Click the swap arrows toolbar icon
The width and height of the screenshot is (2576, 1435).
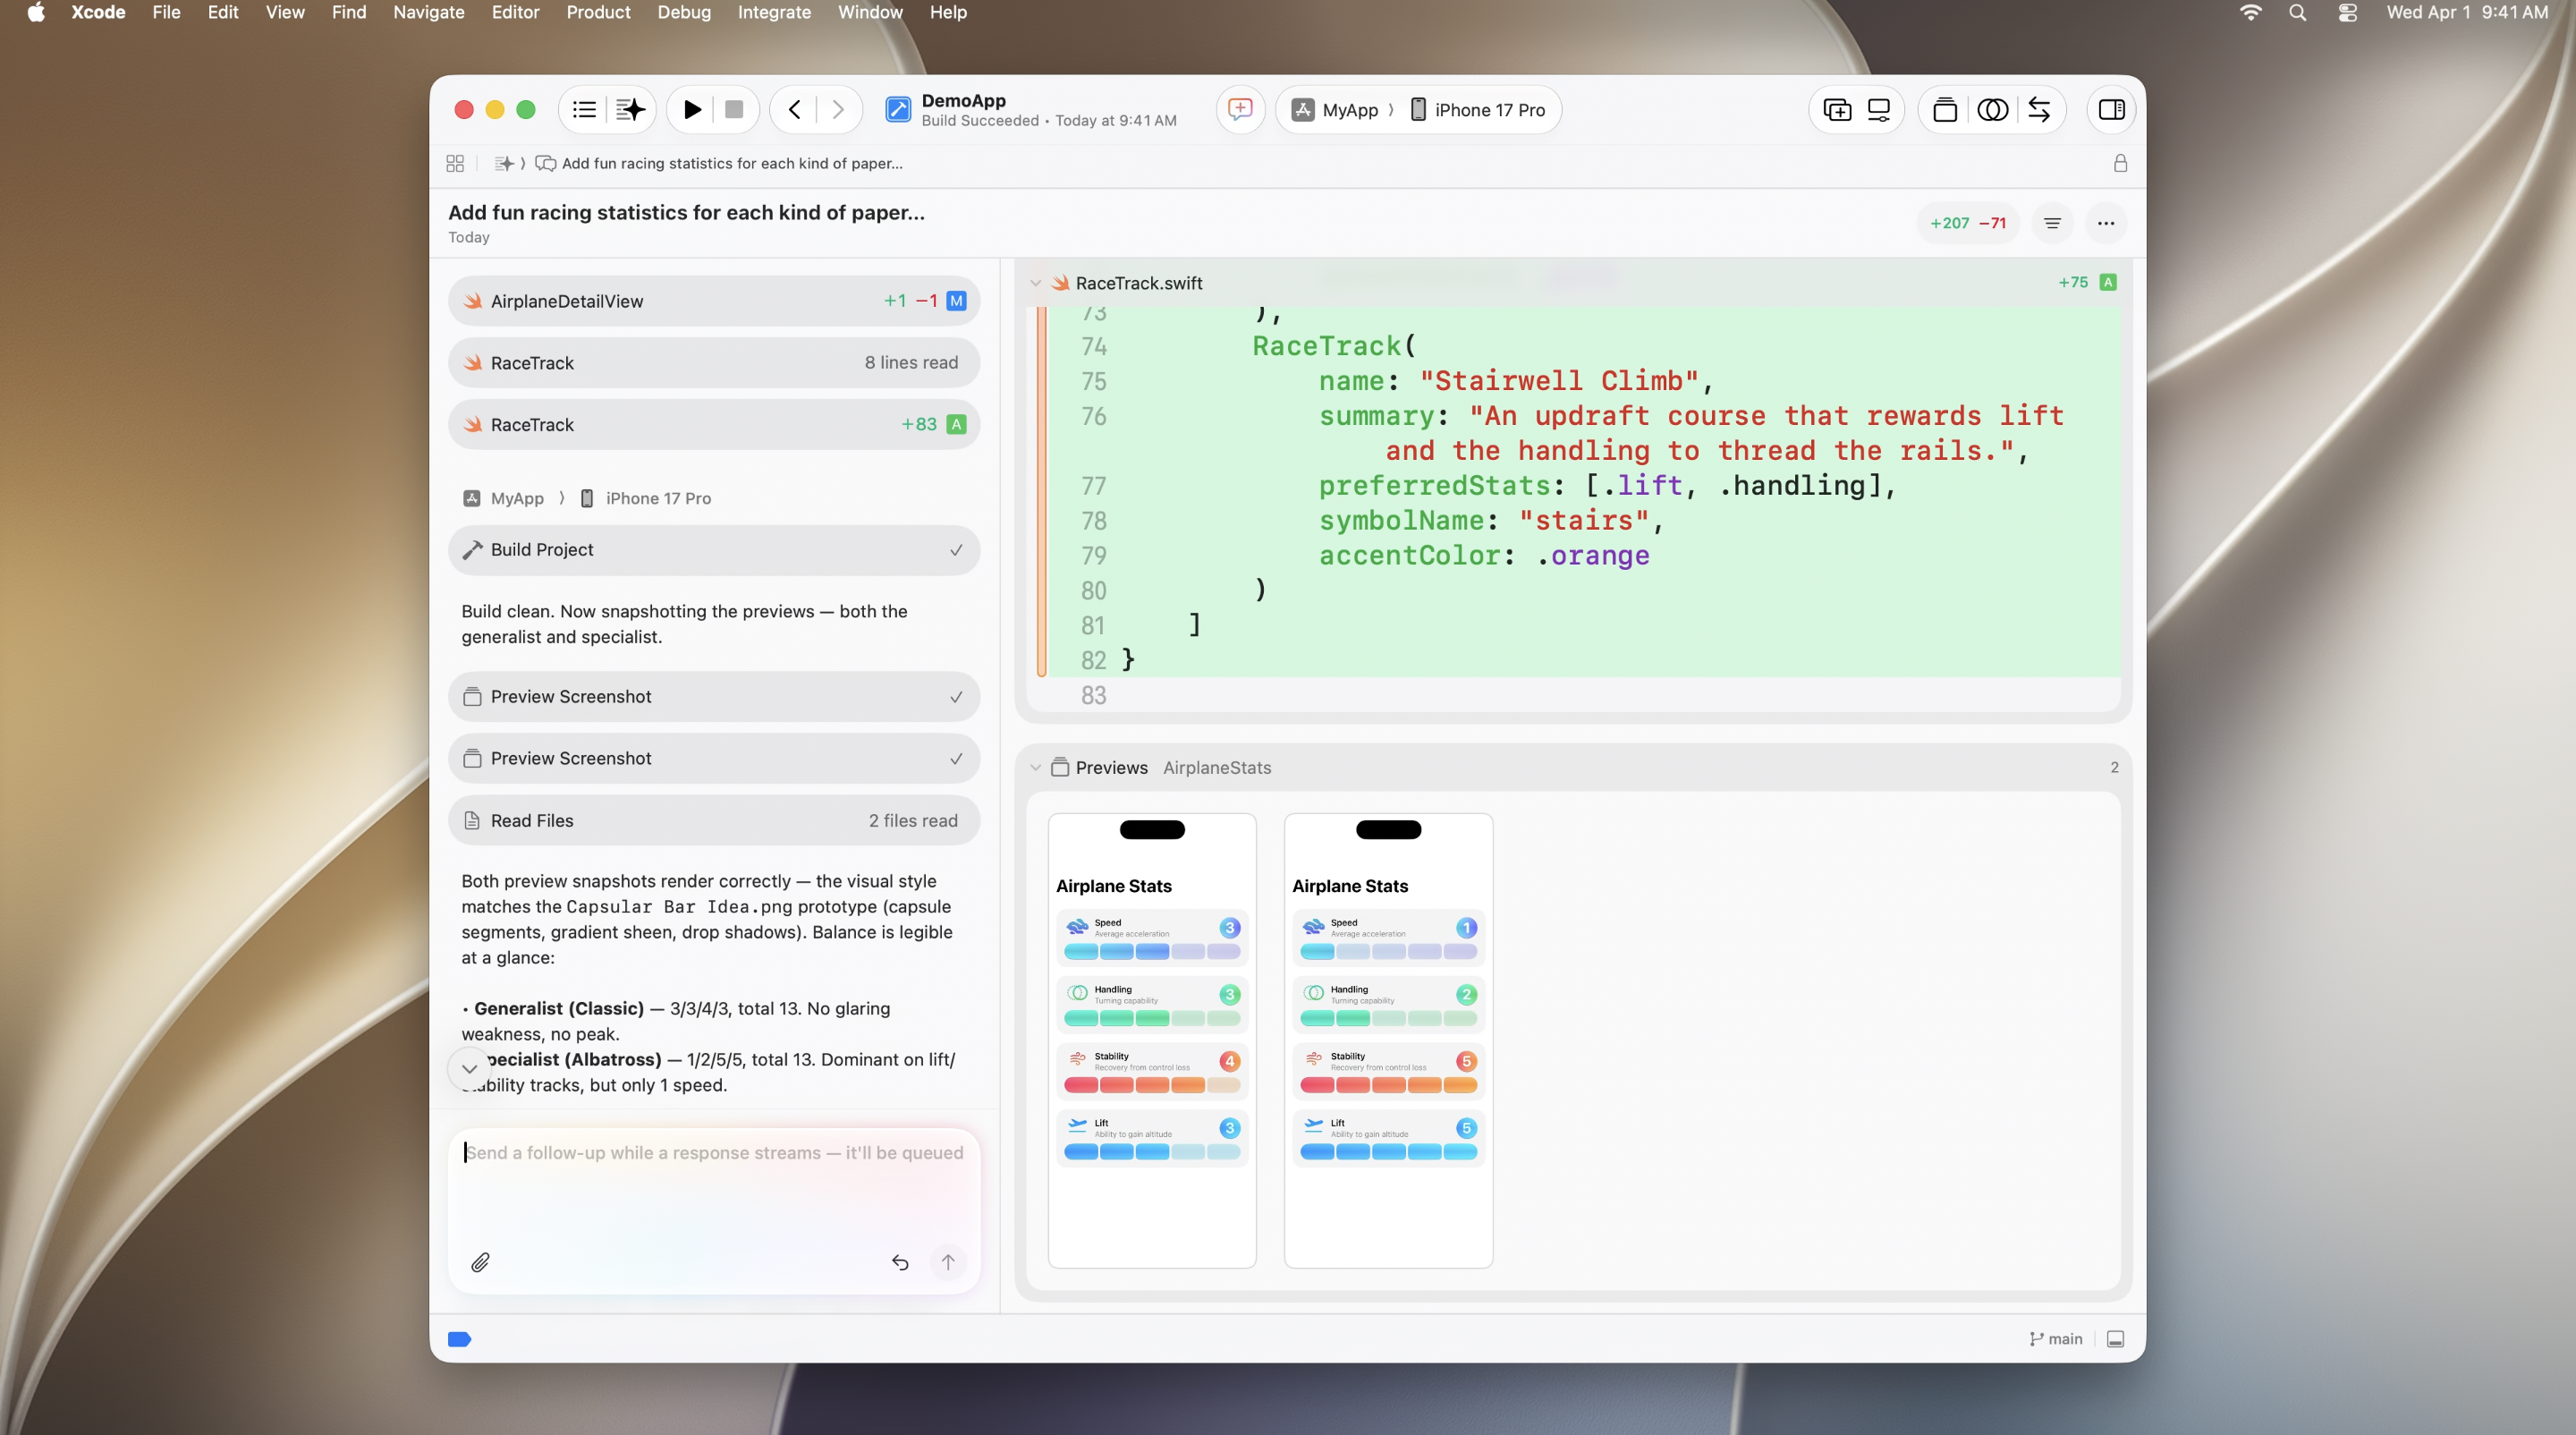[x=2039, y=110]
